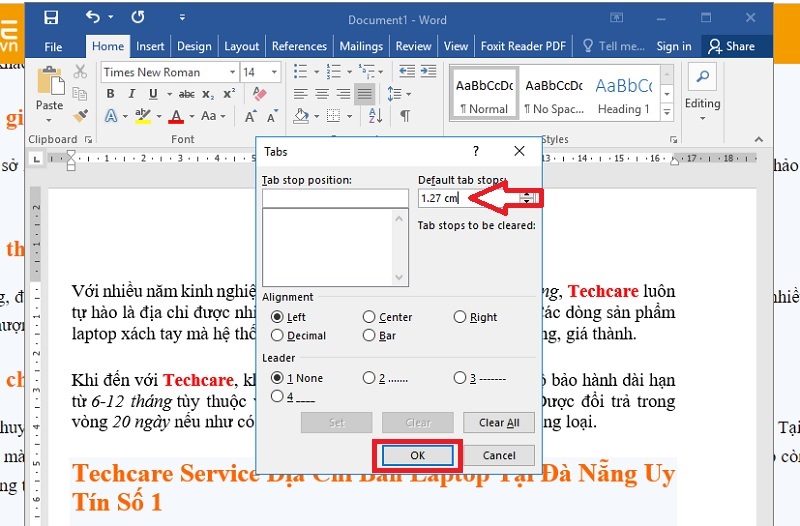Click the Show paragraph marks icon
The image size is (800, 526).
pyautogui.click(x=405, y=116)
